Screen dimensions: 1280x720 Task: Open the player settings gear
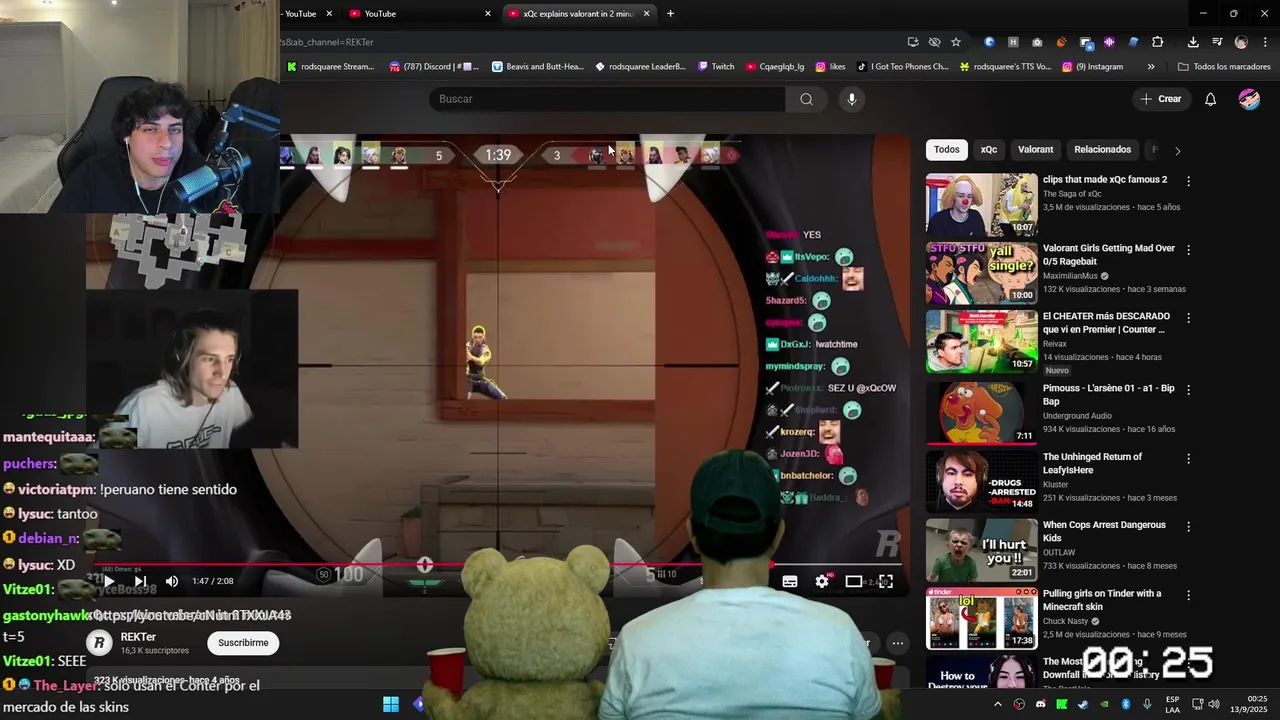tap(822, 581)
